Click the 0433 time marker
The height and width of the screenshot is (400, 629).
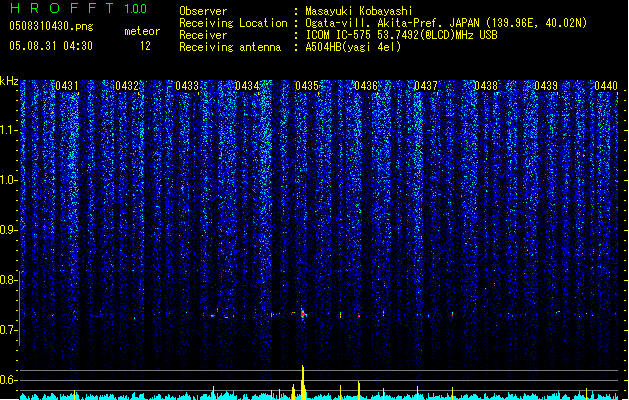point(187,86)
